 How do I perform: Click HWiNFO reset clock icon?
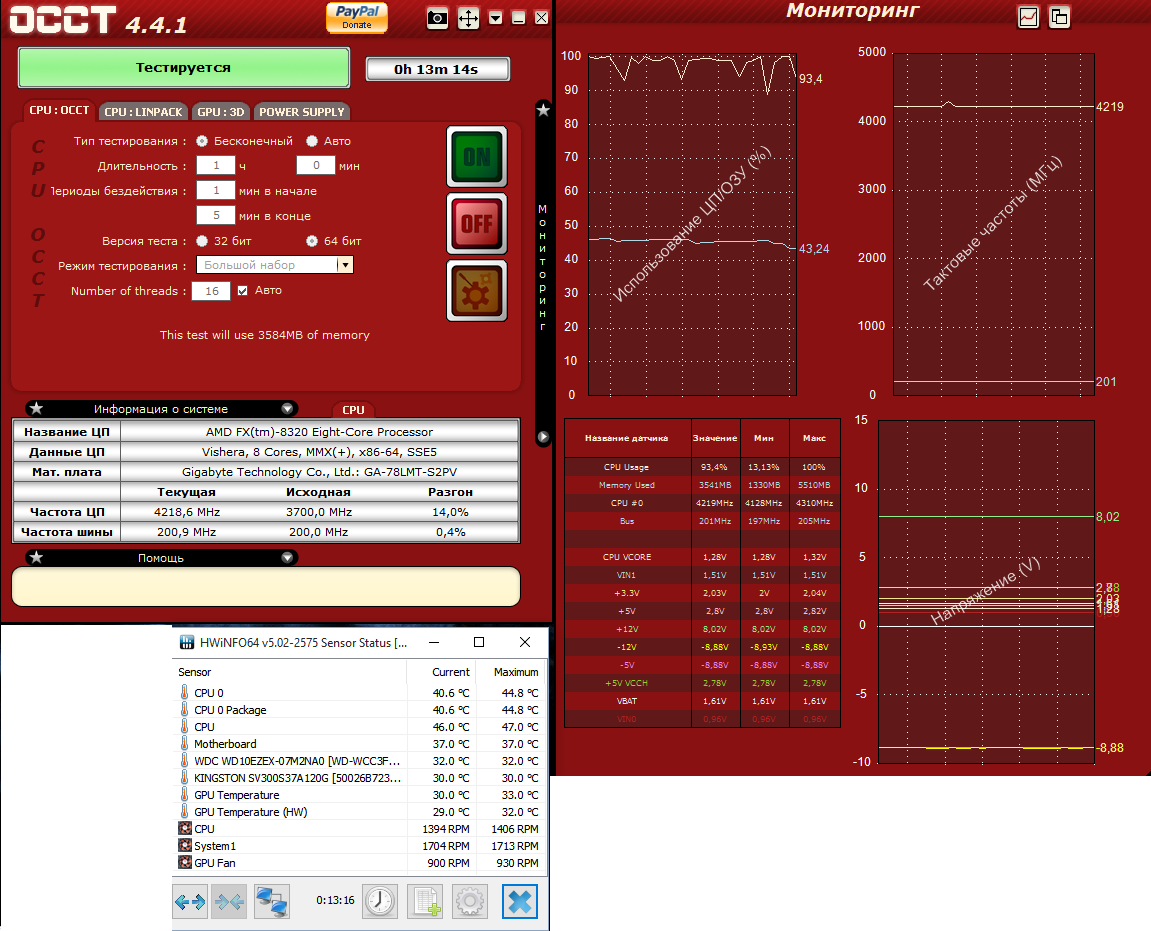pyautogui.click(x=380, y=901)
